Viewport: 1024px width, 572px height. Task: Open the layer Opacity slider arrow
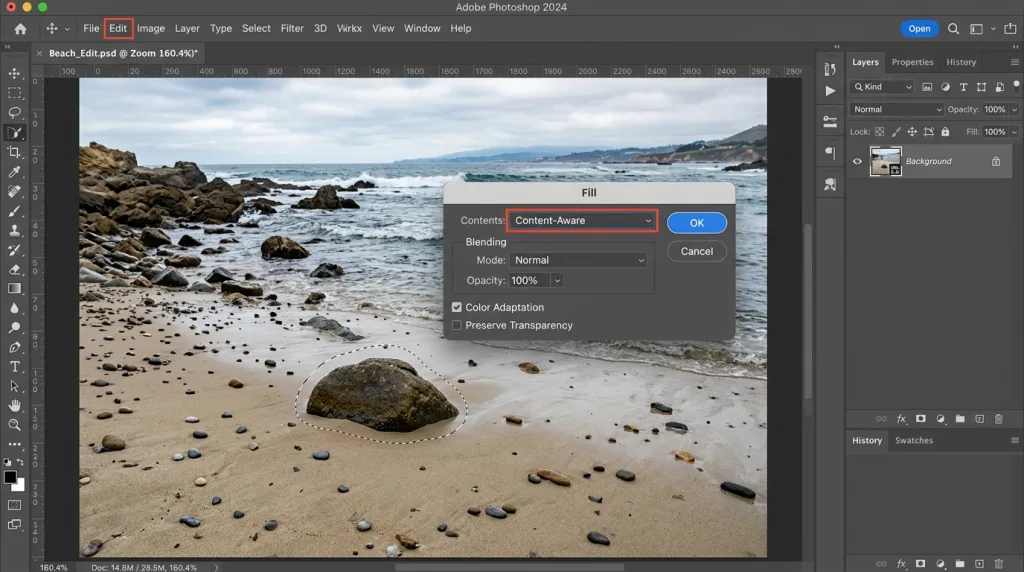click(1014, 110)
